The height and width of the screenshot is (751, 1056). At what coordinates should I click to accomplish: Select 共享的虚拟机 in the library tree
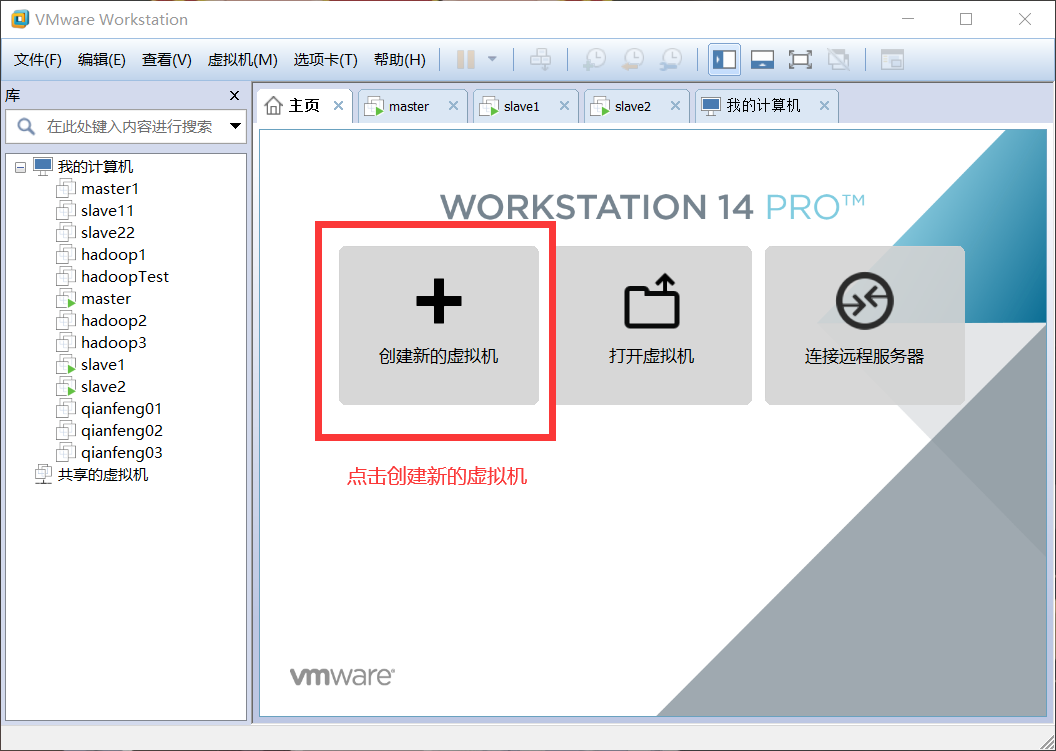point(102,475)
